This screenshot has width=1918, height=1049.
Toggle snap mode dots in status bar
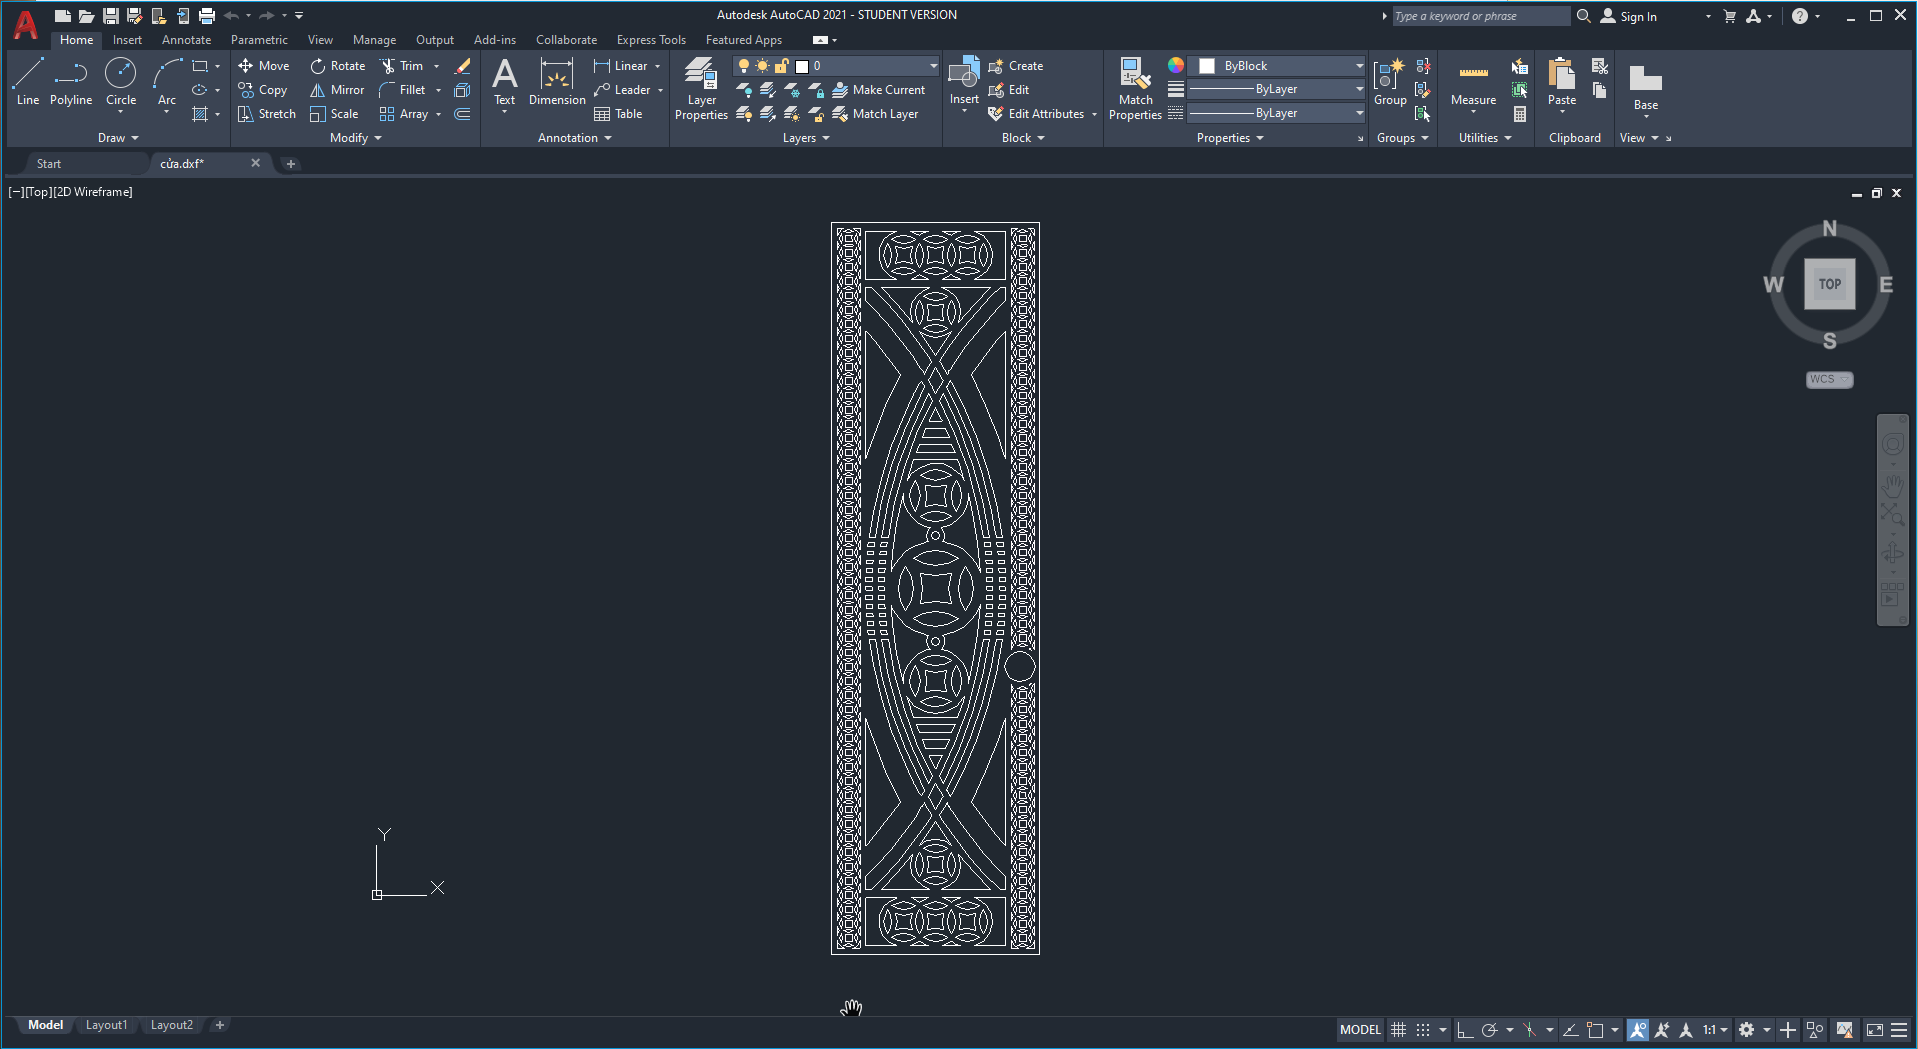point(1423,1030)
